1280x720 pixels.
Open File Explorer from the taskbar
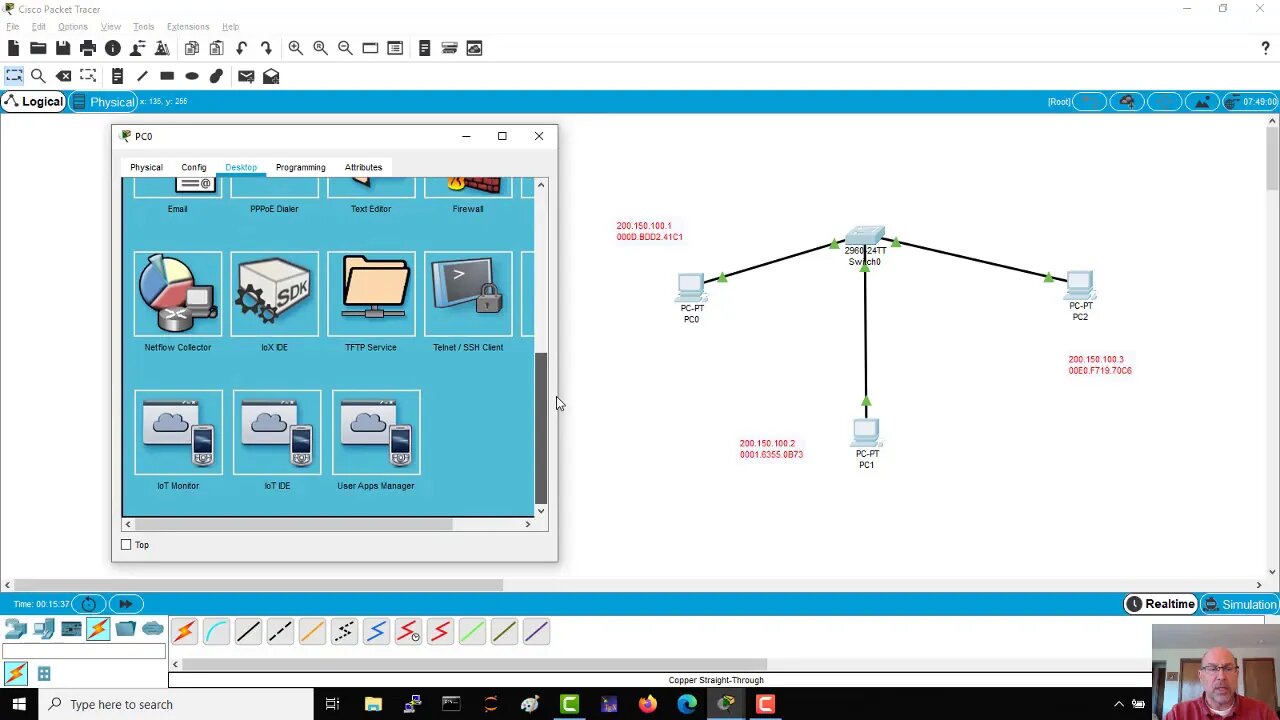pos(373,704)
